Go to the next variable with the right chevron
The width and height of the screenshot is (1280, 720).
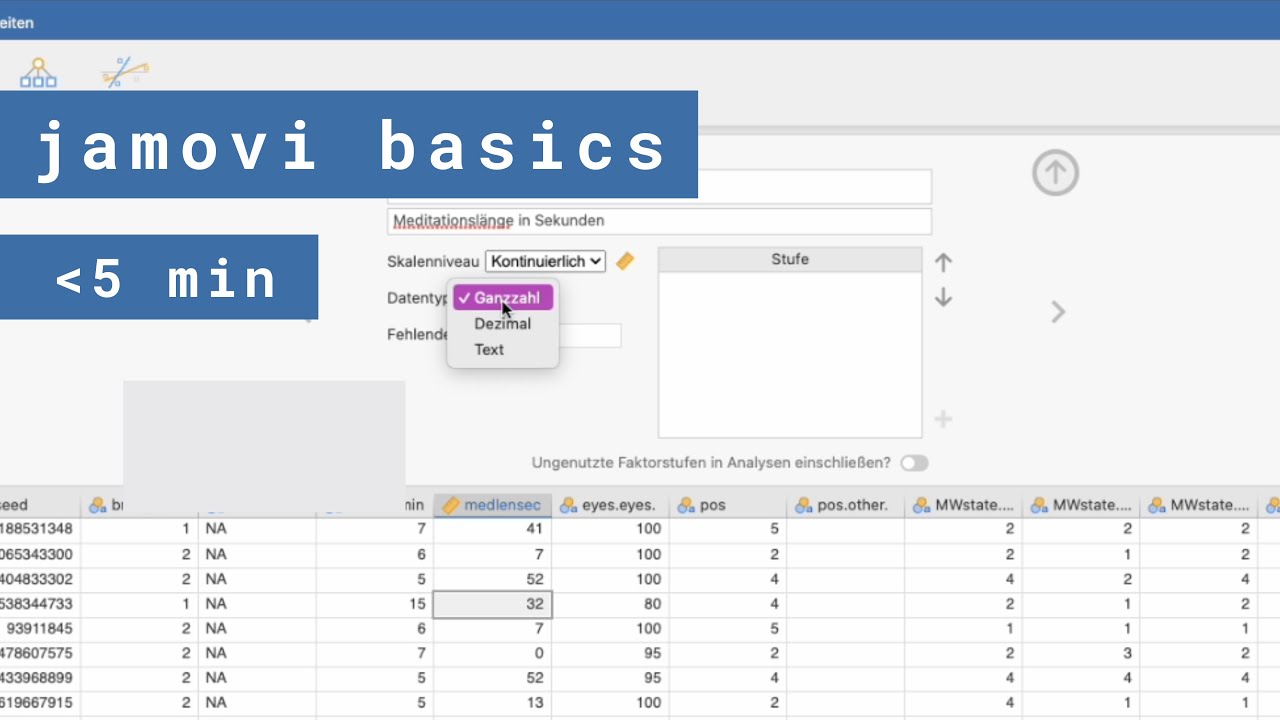point(1058,312)
